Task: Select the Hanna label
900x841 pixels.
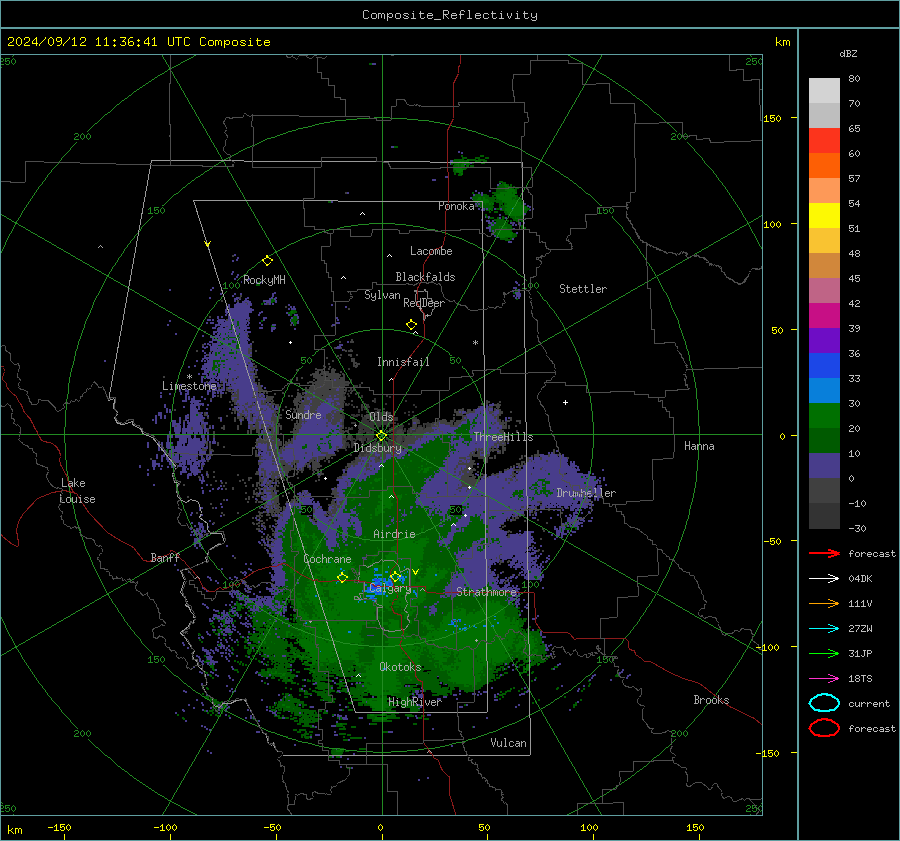Action: click(x=699, y=446)
